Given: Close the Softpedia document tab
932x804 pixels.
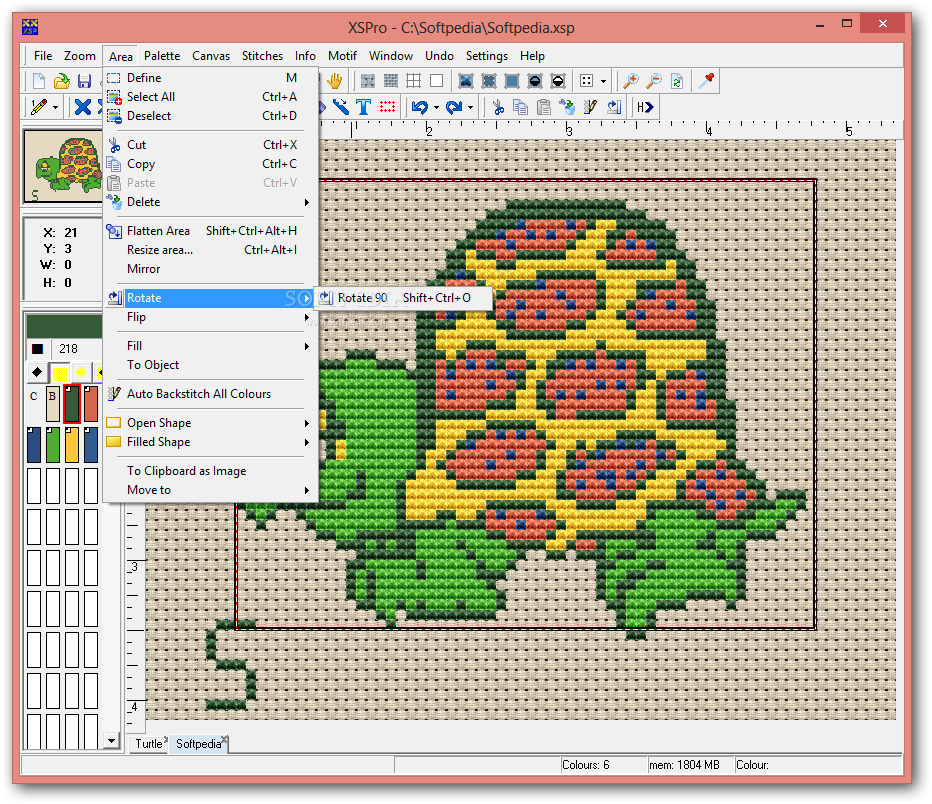Looking at the screenshot, I should coord(224,739).
